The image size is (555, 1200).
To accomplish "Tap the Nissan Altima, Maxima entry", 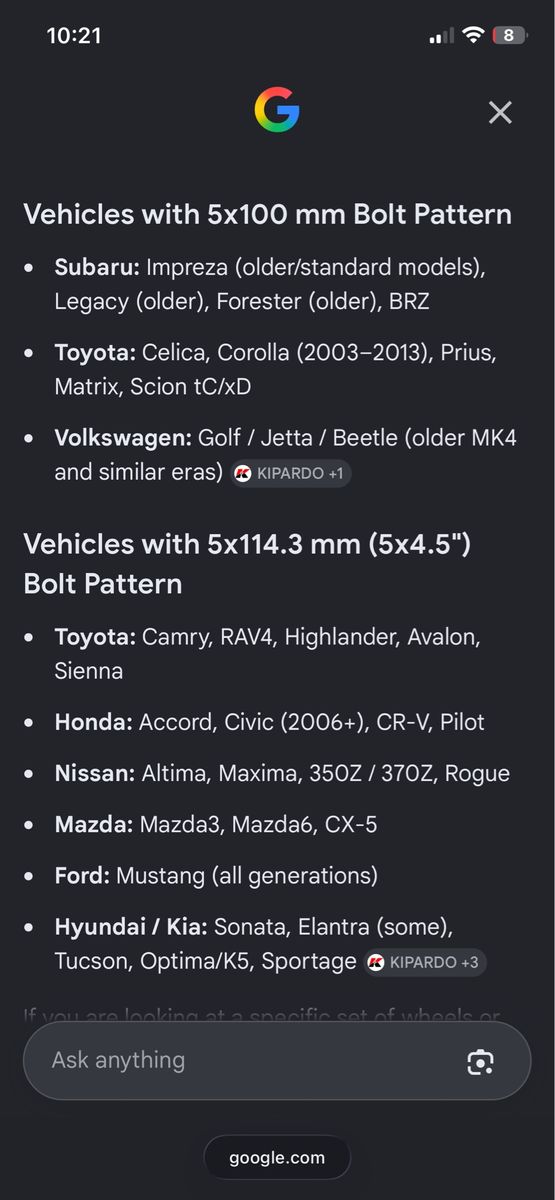I will click(282, 773).
